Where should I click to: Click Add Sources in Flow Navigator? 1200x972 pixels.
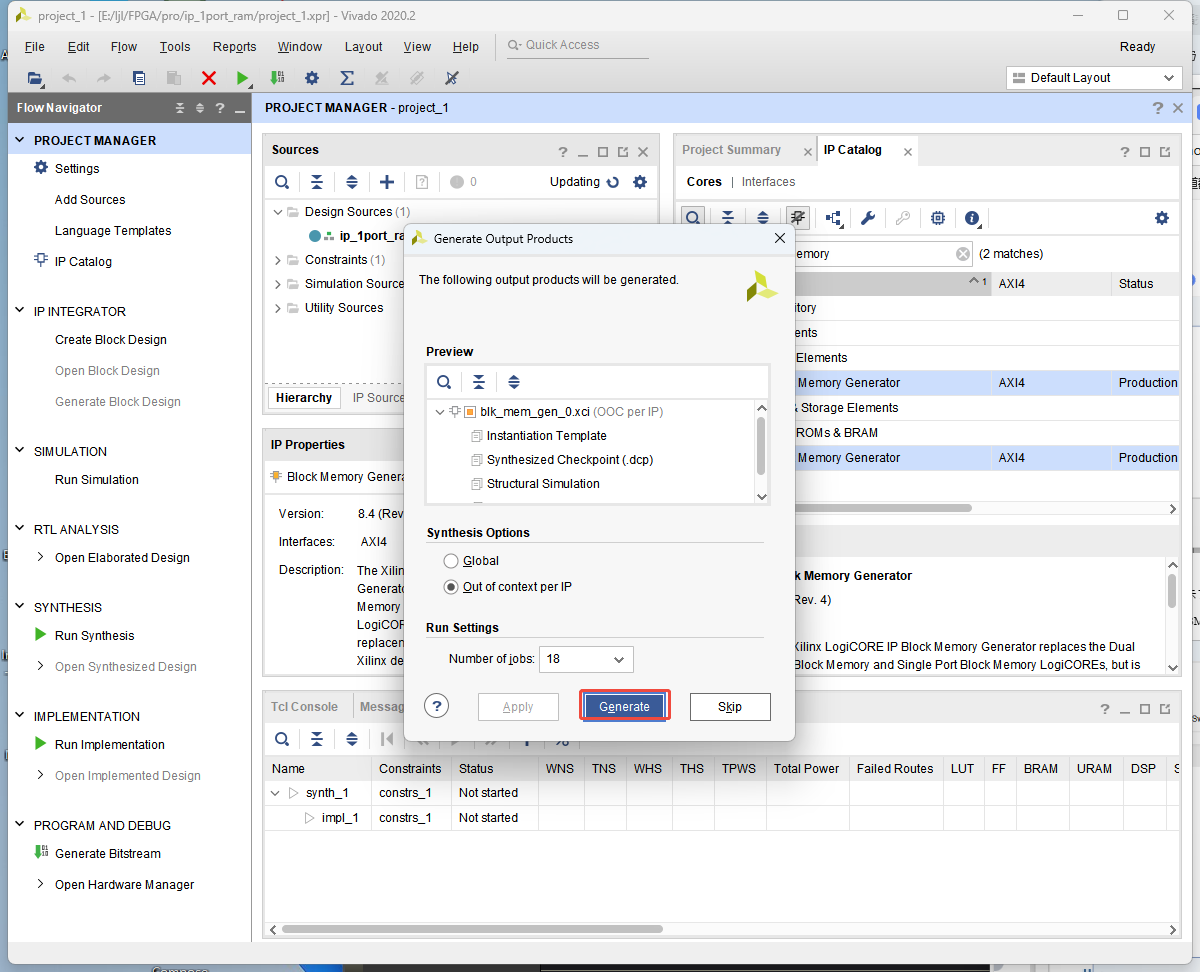(90, 200)
